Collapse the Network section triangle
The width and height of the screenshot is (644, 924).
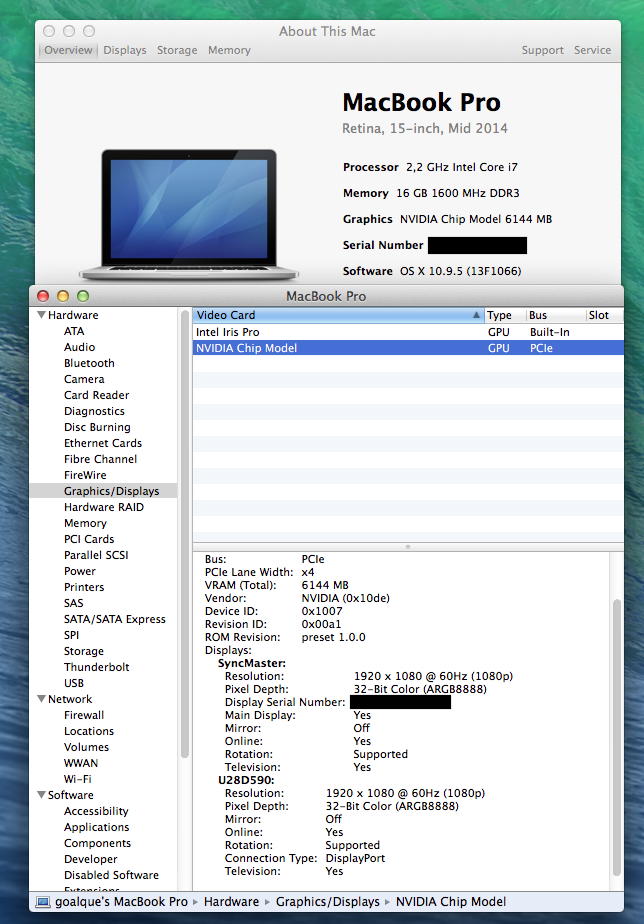(41, 699)
